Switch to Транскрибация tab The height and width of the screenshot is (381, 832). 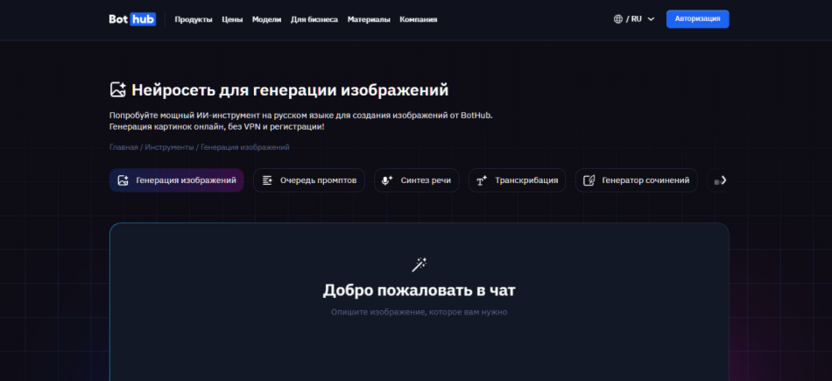517,180
